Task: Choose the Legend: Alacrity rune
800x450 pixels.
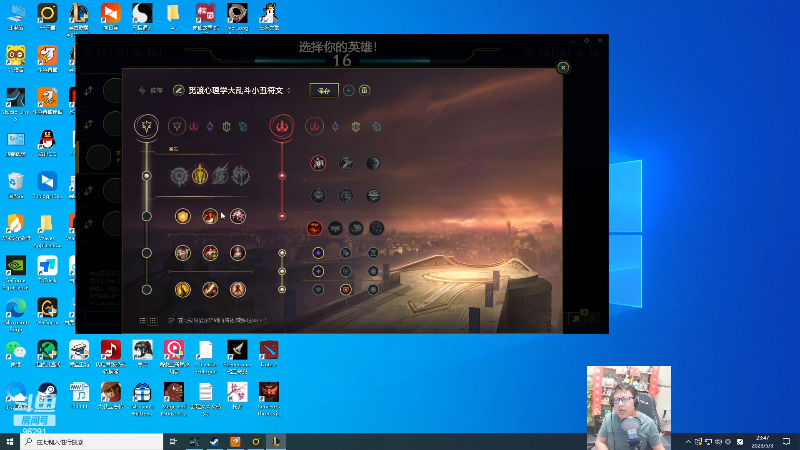Action: point(183,253)
